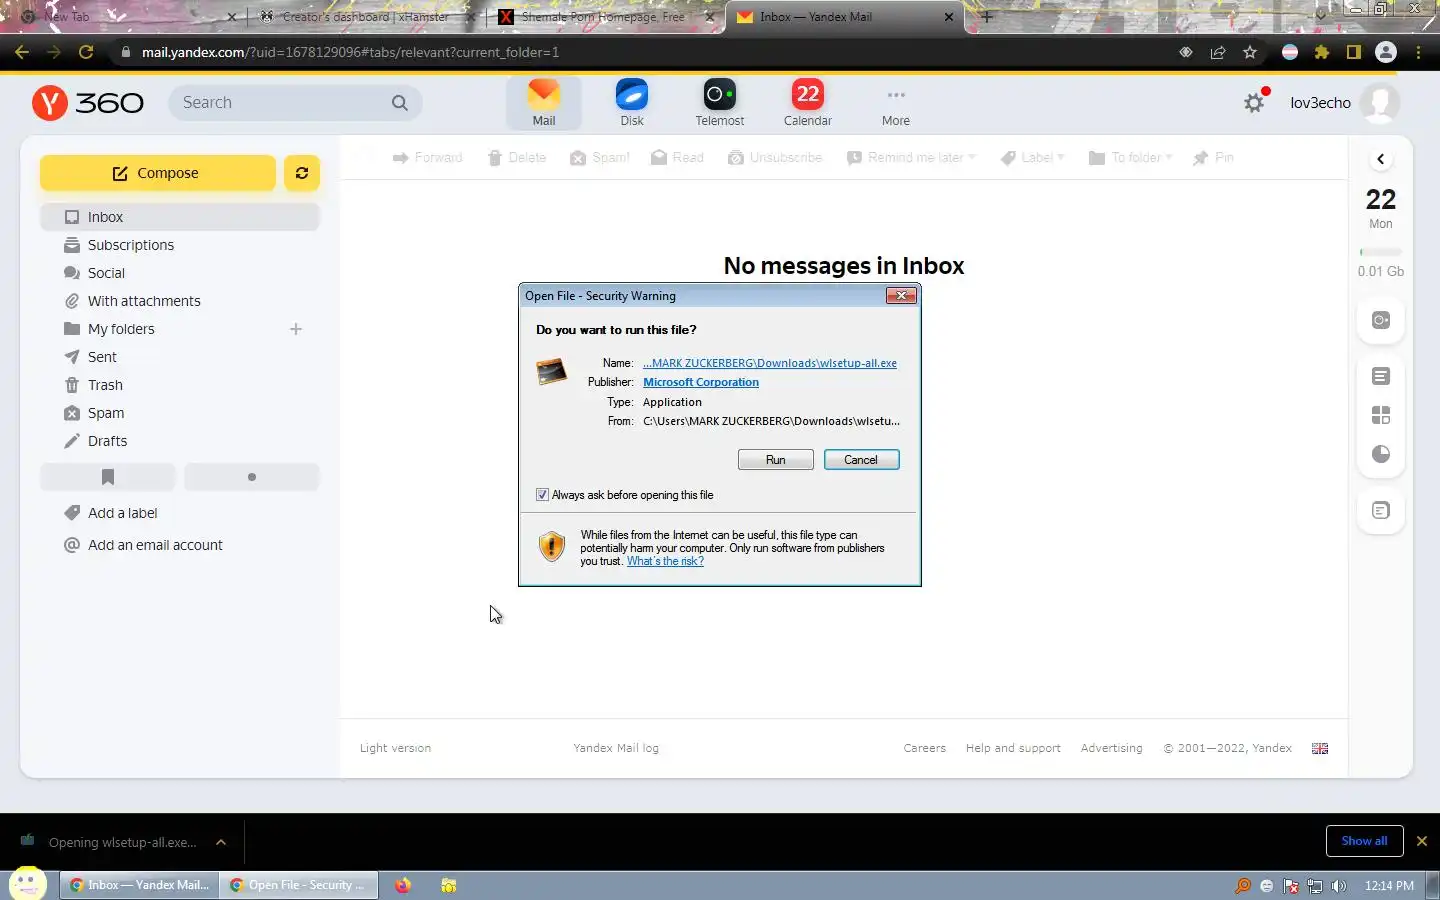Image resolution: width=1440 pixels, height=900 pixels.
Task: Click the Unsubscribe toolbar button
Action: pos(775,158)
